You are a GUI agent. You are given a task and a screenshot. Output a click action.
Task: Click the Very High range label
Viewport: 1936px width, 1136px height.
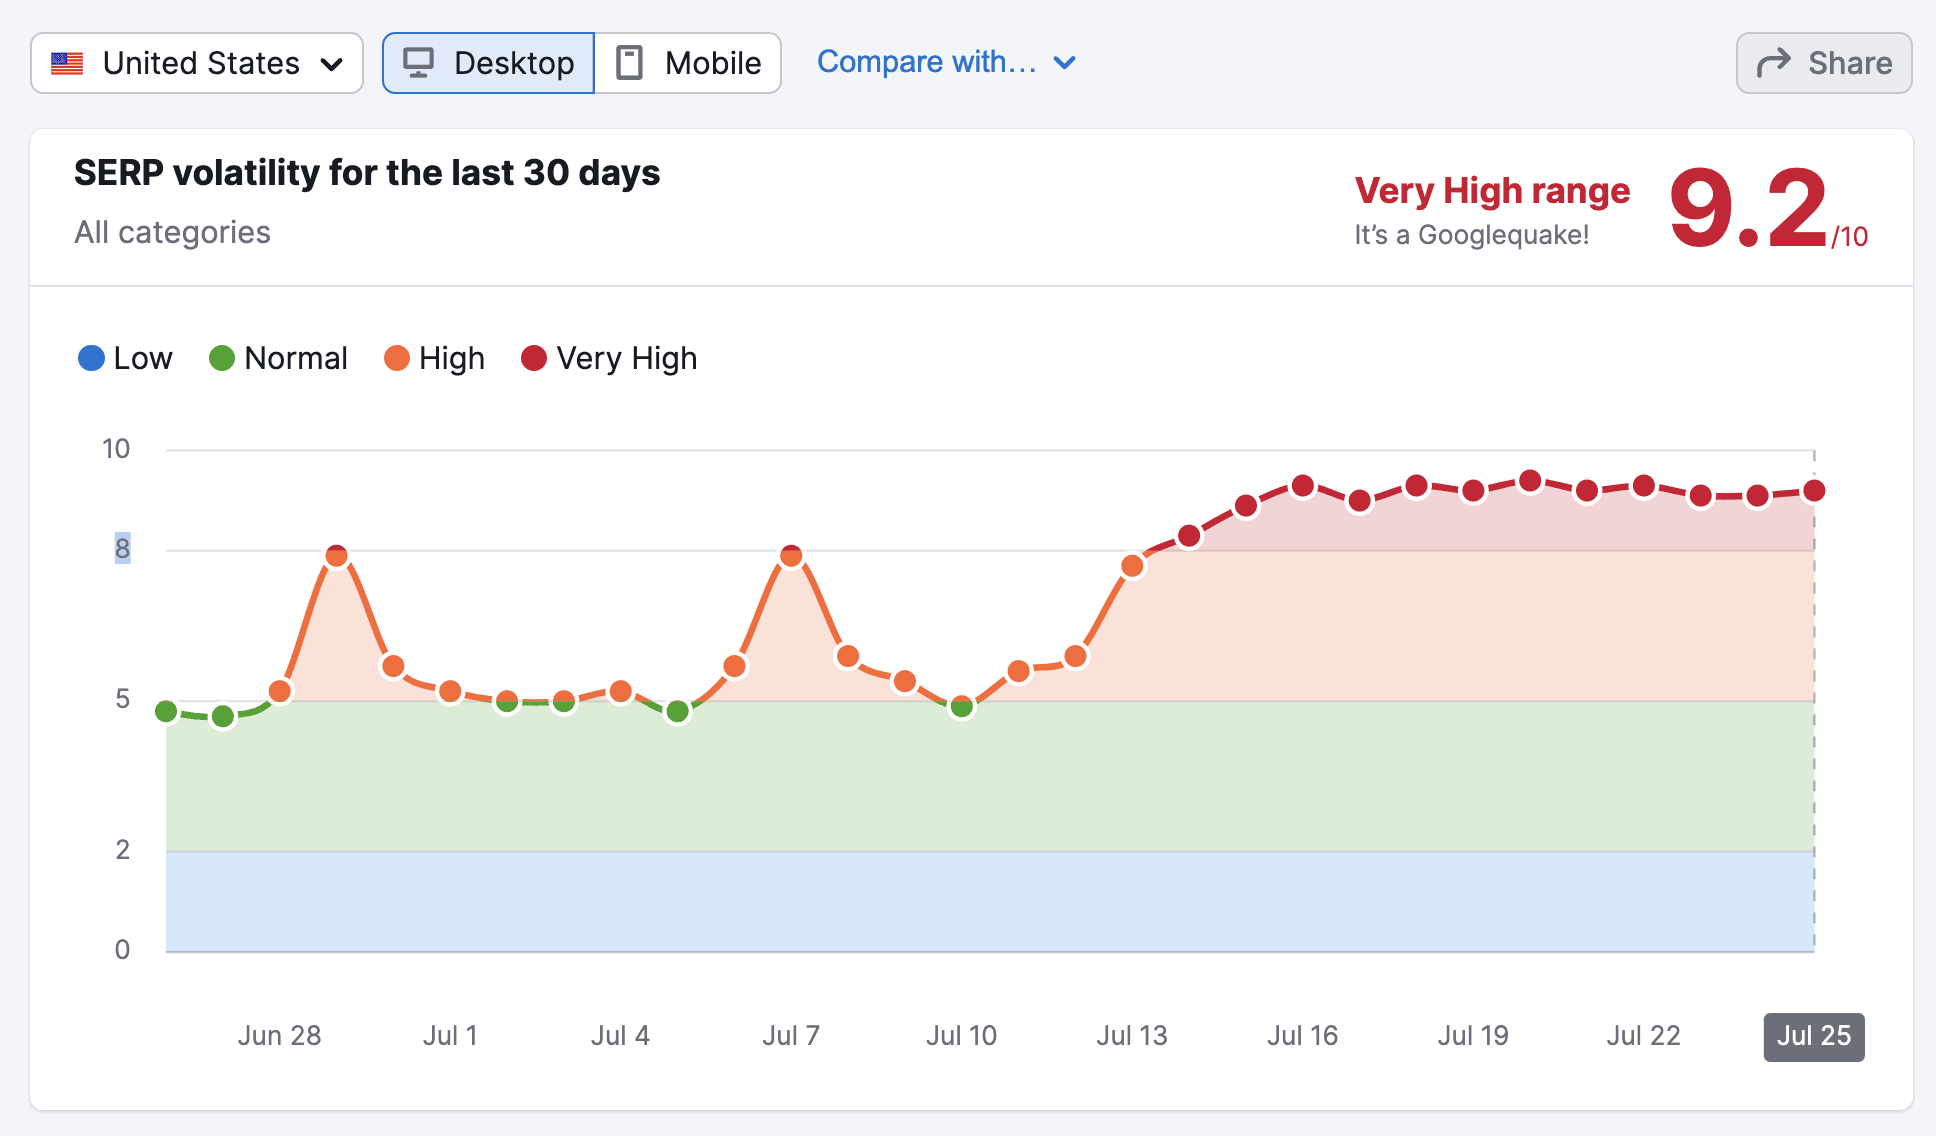[x=1492, y=190]
